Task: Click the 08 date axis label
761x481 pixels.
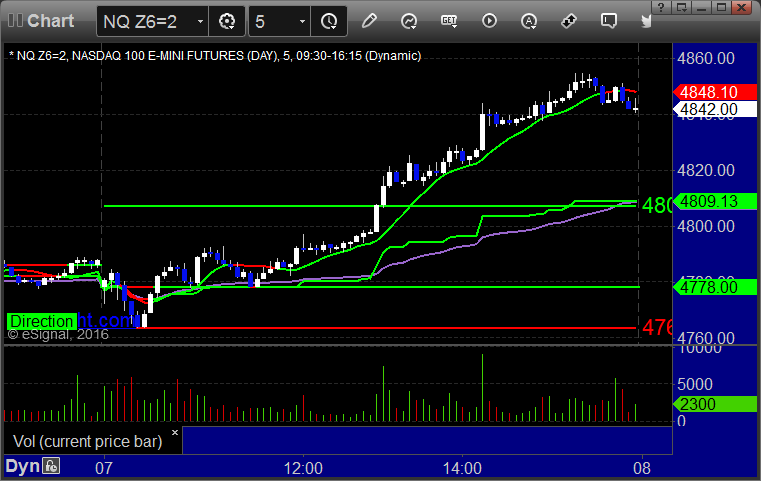Action: point(642,468)
